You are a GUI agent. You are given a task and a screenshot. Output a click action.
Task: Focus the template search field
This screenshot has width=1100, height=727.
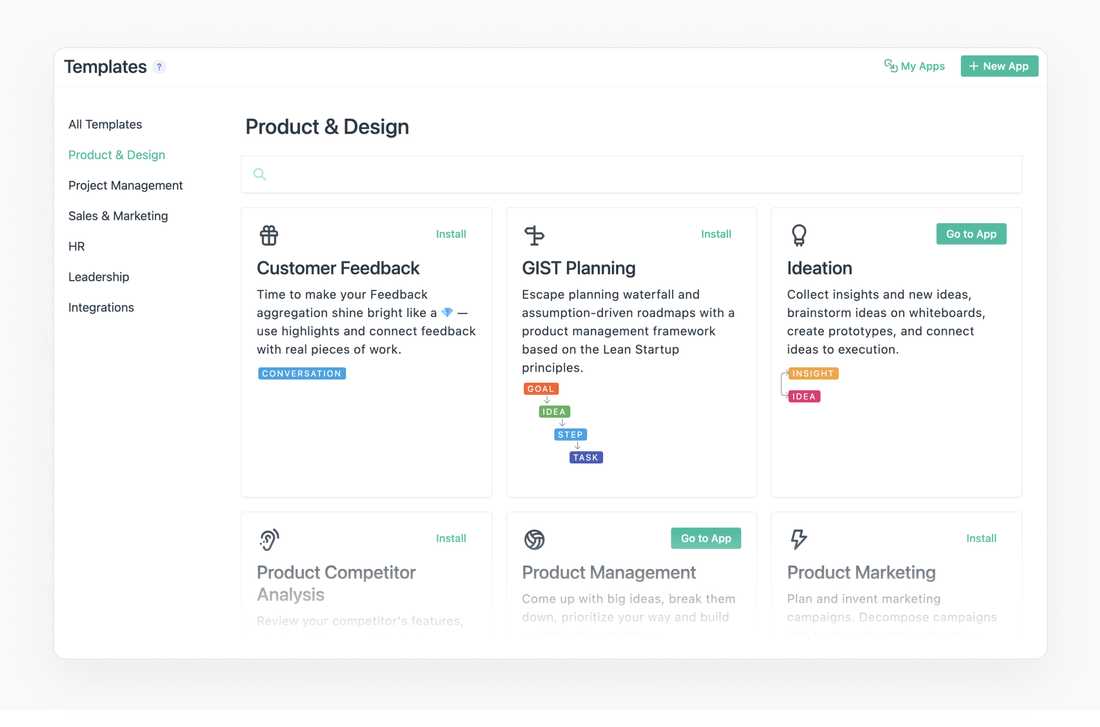[x=640, y=174]
